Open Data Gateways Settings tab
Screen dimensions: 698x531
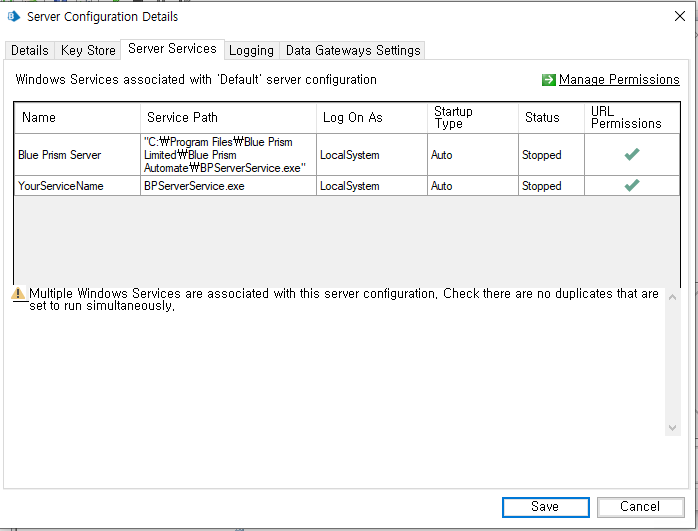pos(353,50)
